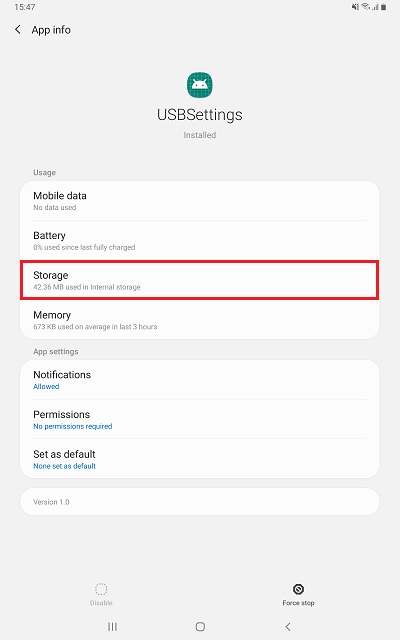Image resolution: width=400 pixels, height=640 pixels.
Task: Tap the Wi-Fi signal status icon
Action: pos(366,7)
